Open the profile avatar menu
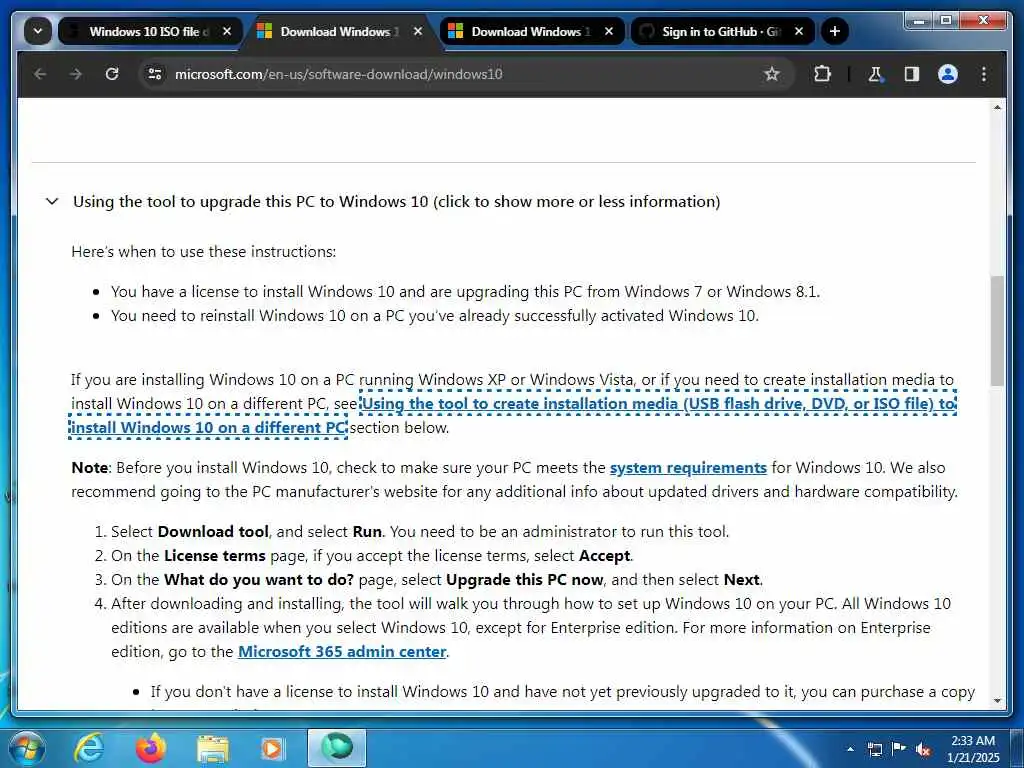 tap(948, 74)
